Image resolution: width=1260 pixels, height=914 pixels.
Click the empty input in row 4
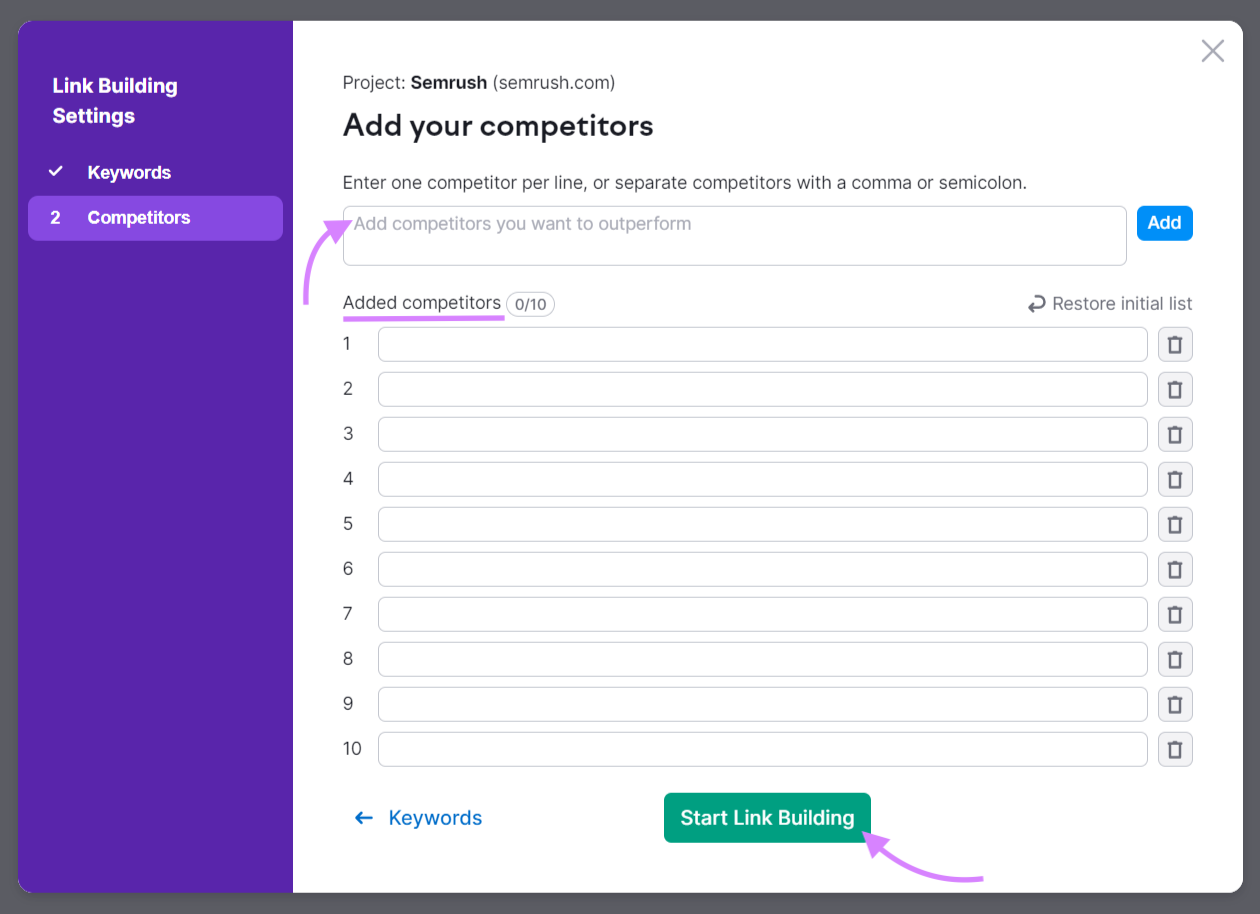pyautogui.click(x=762, y=479)
